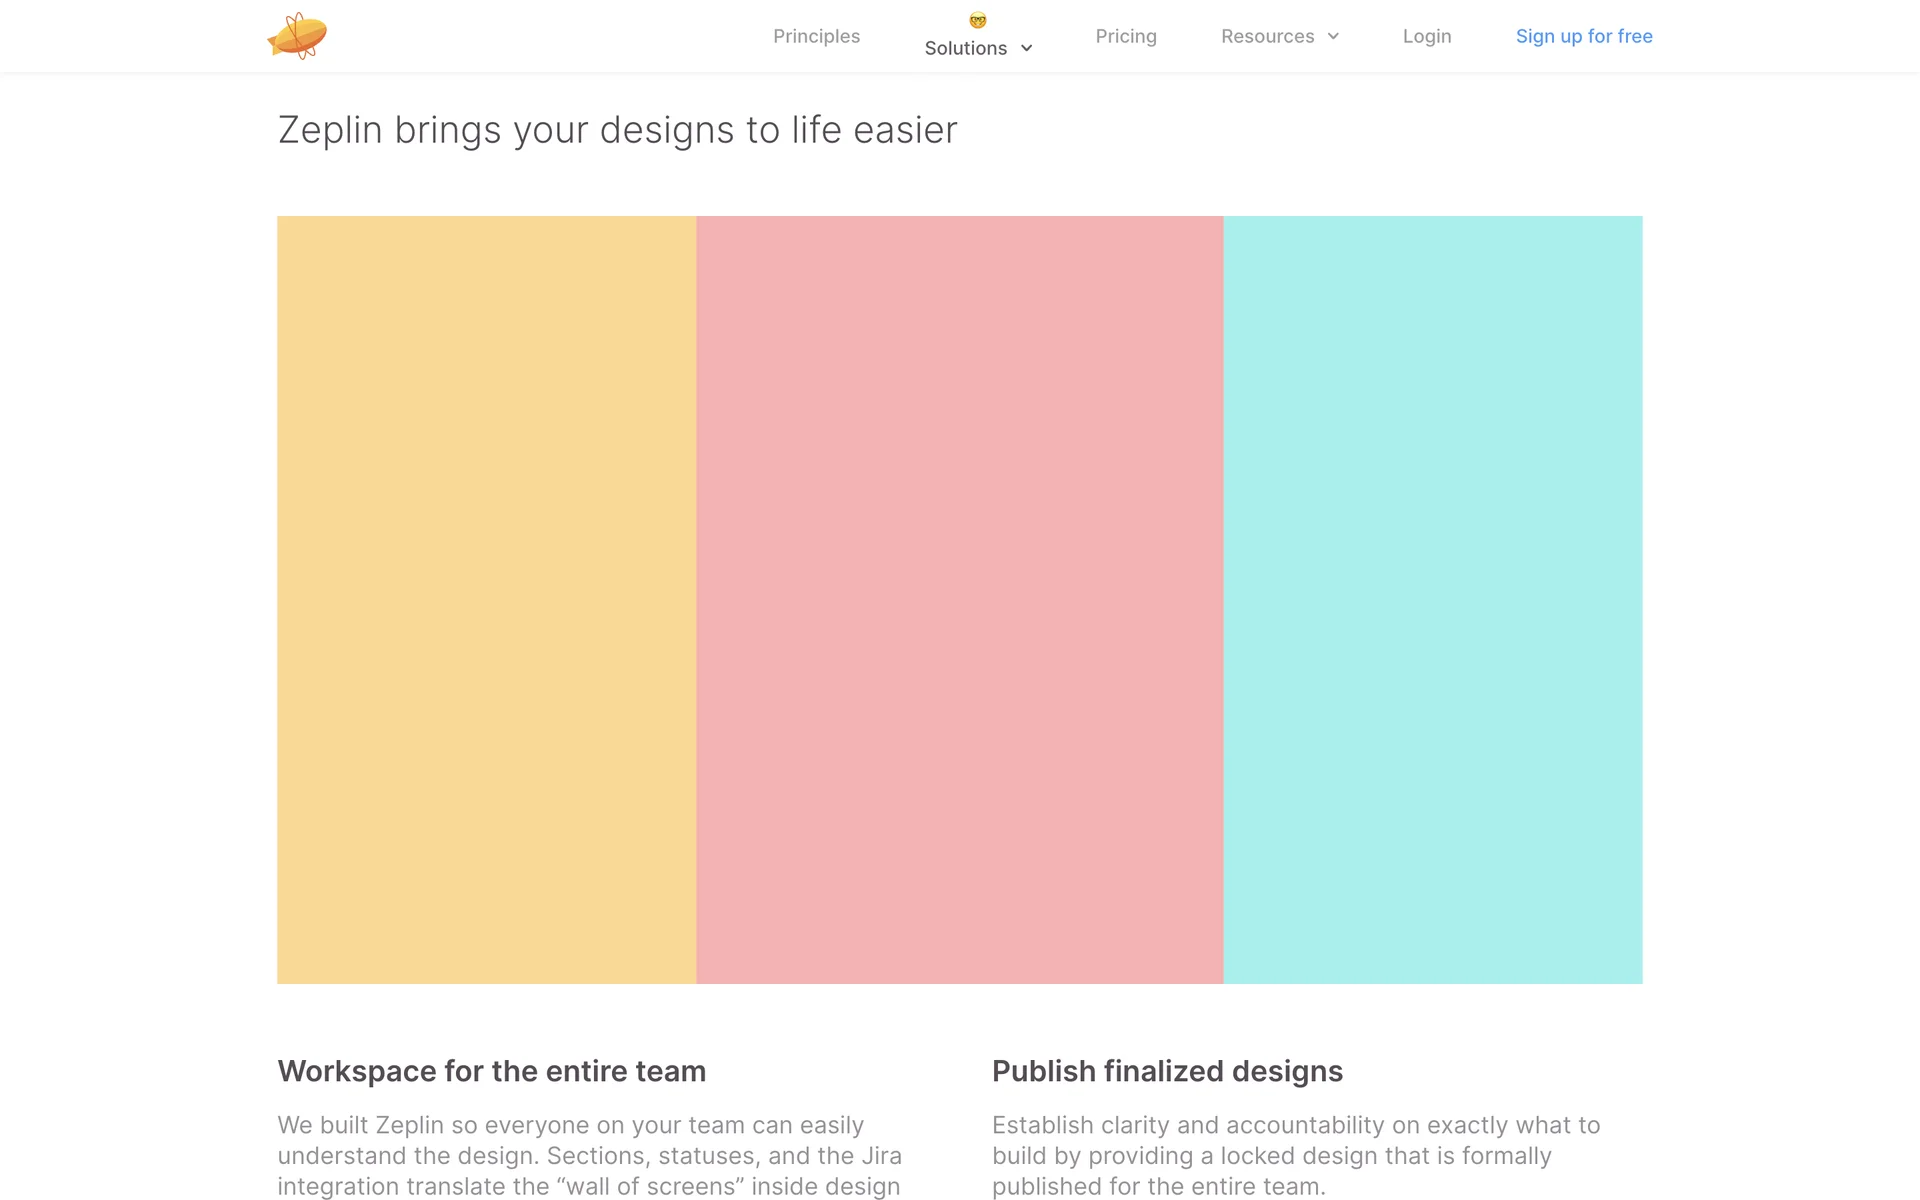Go to the Principles page
Viewport: 1920px width, 1200px height.
tap(816, 36)
